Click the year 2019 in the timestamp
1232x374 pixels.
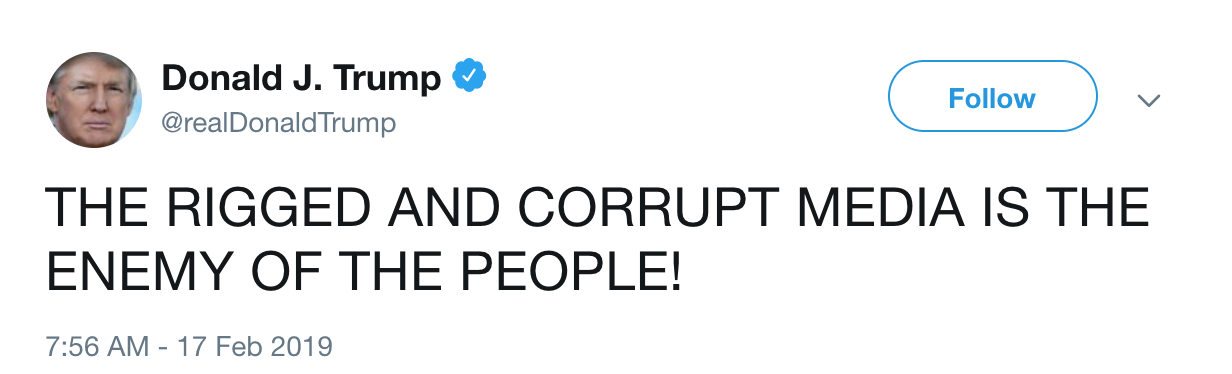click(301, 348)
